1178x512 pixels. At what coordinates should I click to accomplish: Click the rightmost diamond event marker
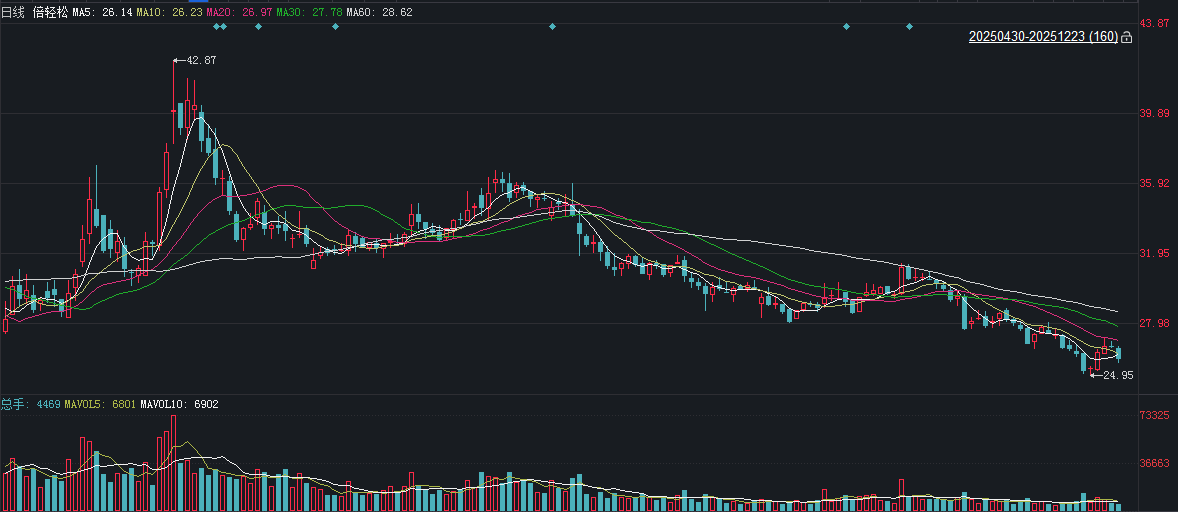(909, 26)
